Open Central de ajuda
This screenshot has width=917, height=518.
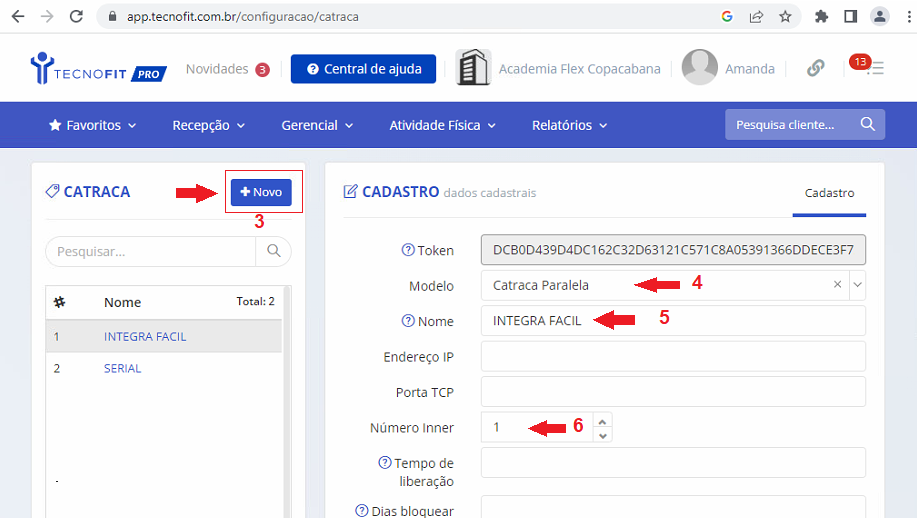click(363, 69)
